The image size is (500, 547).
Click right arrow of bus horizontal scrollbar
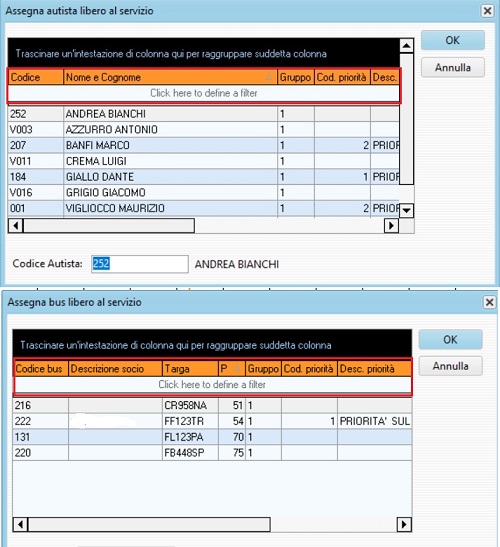click(404, 524)
